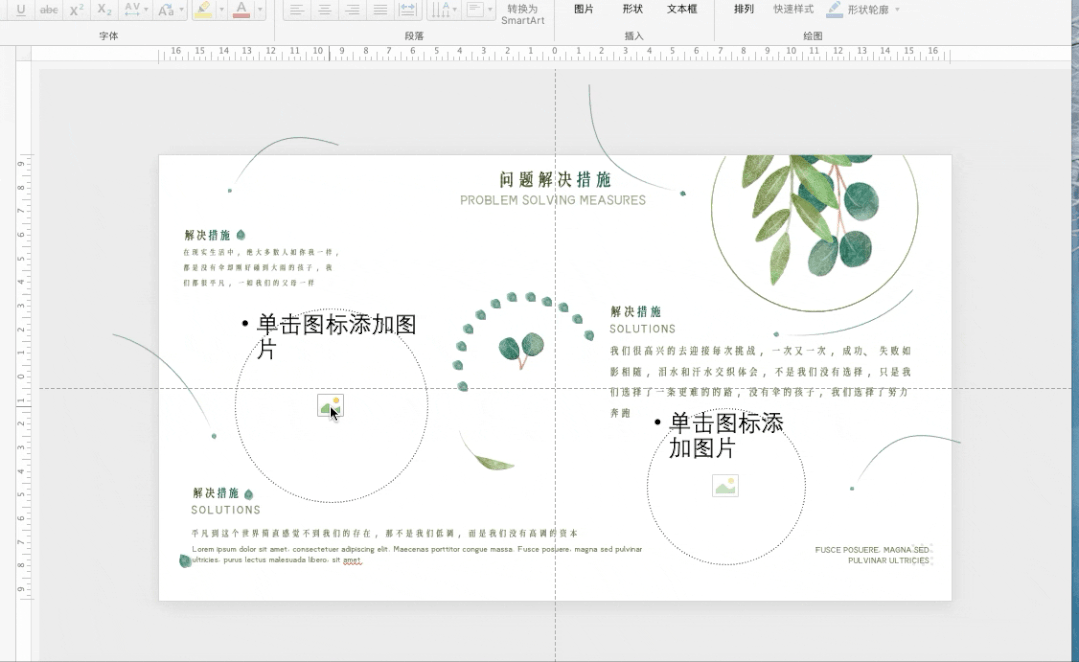Open the 排列 arrange options
The height and width of the screenshot is (662, 1079).
click(x=744, y=10)
